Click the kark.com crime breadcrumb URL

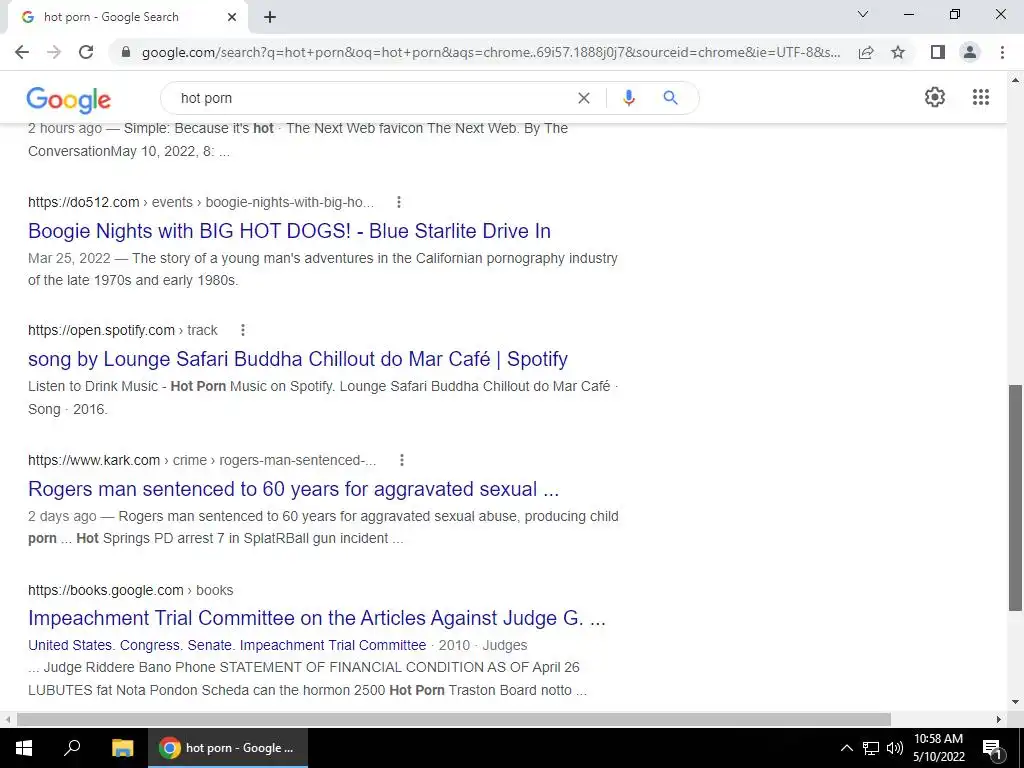pyautogui.click(x=202, y=460)
